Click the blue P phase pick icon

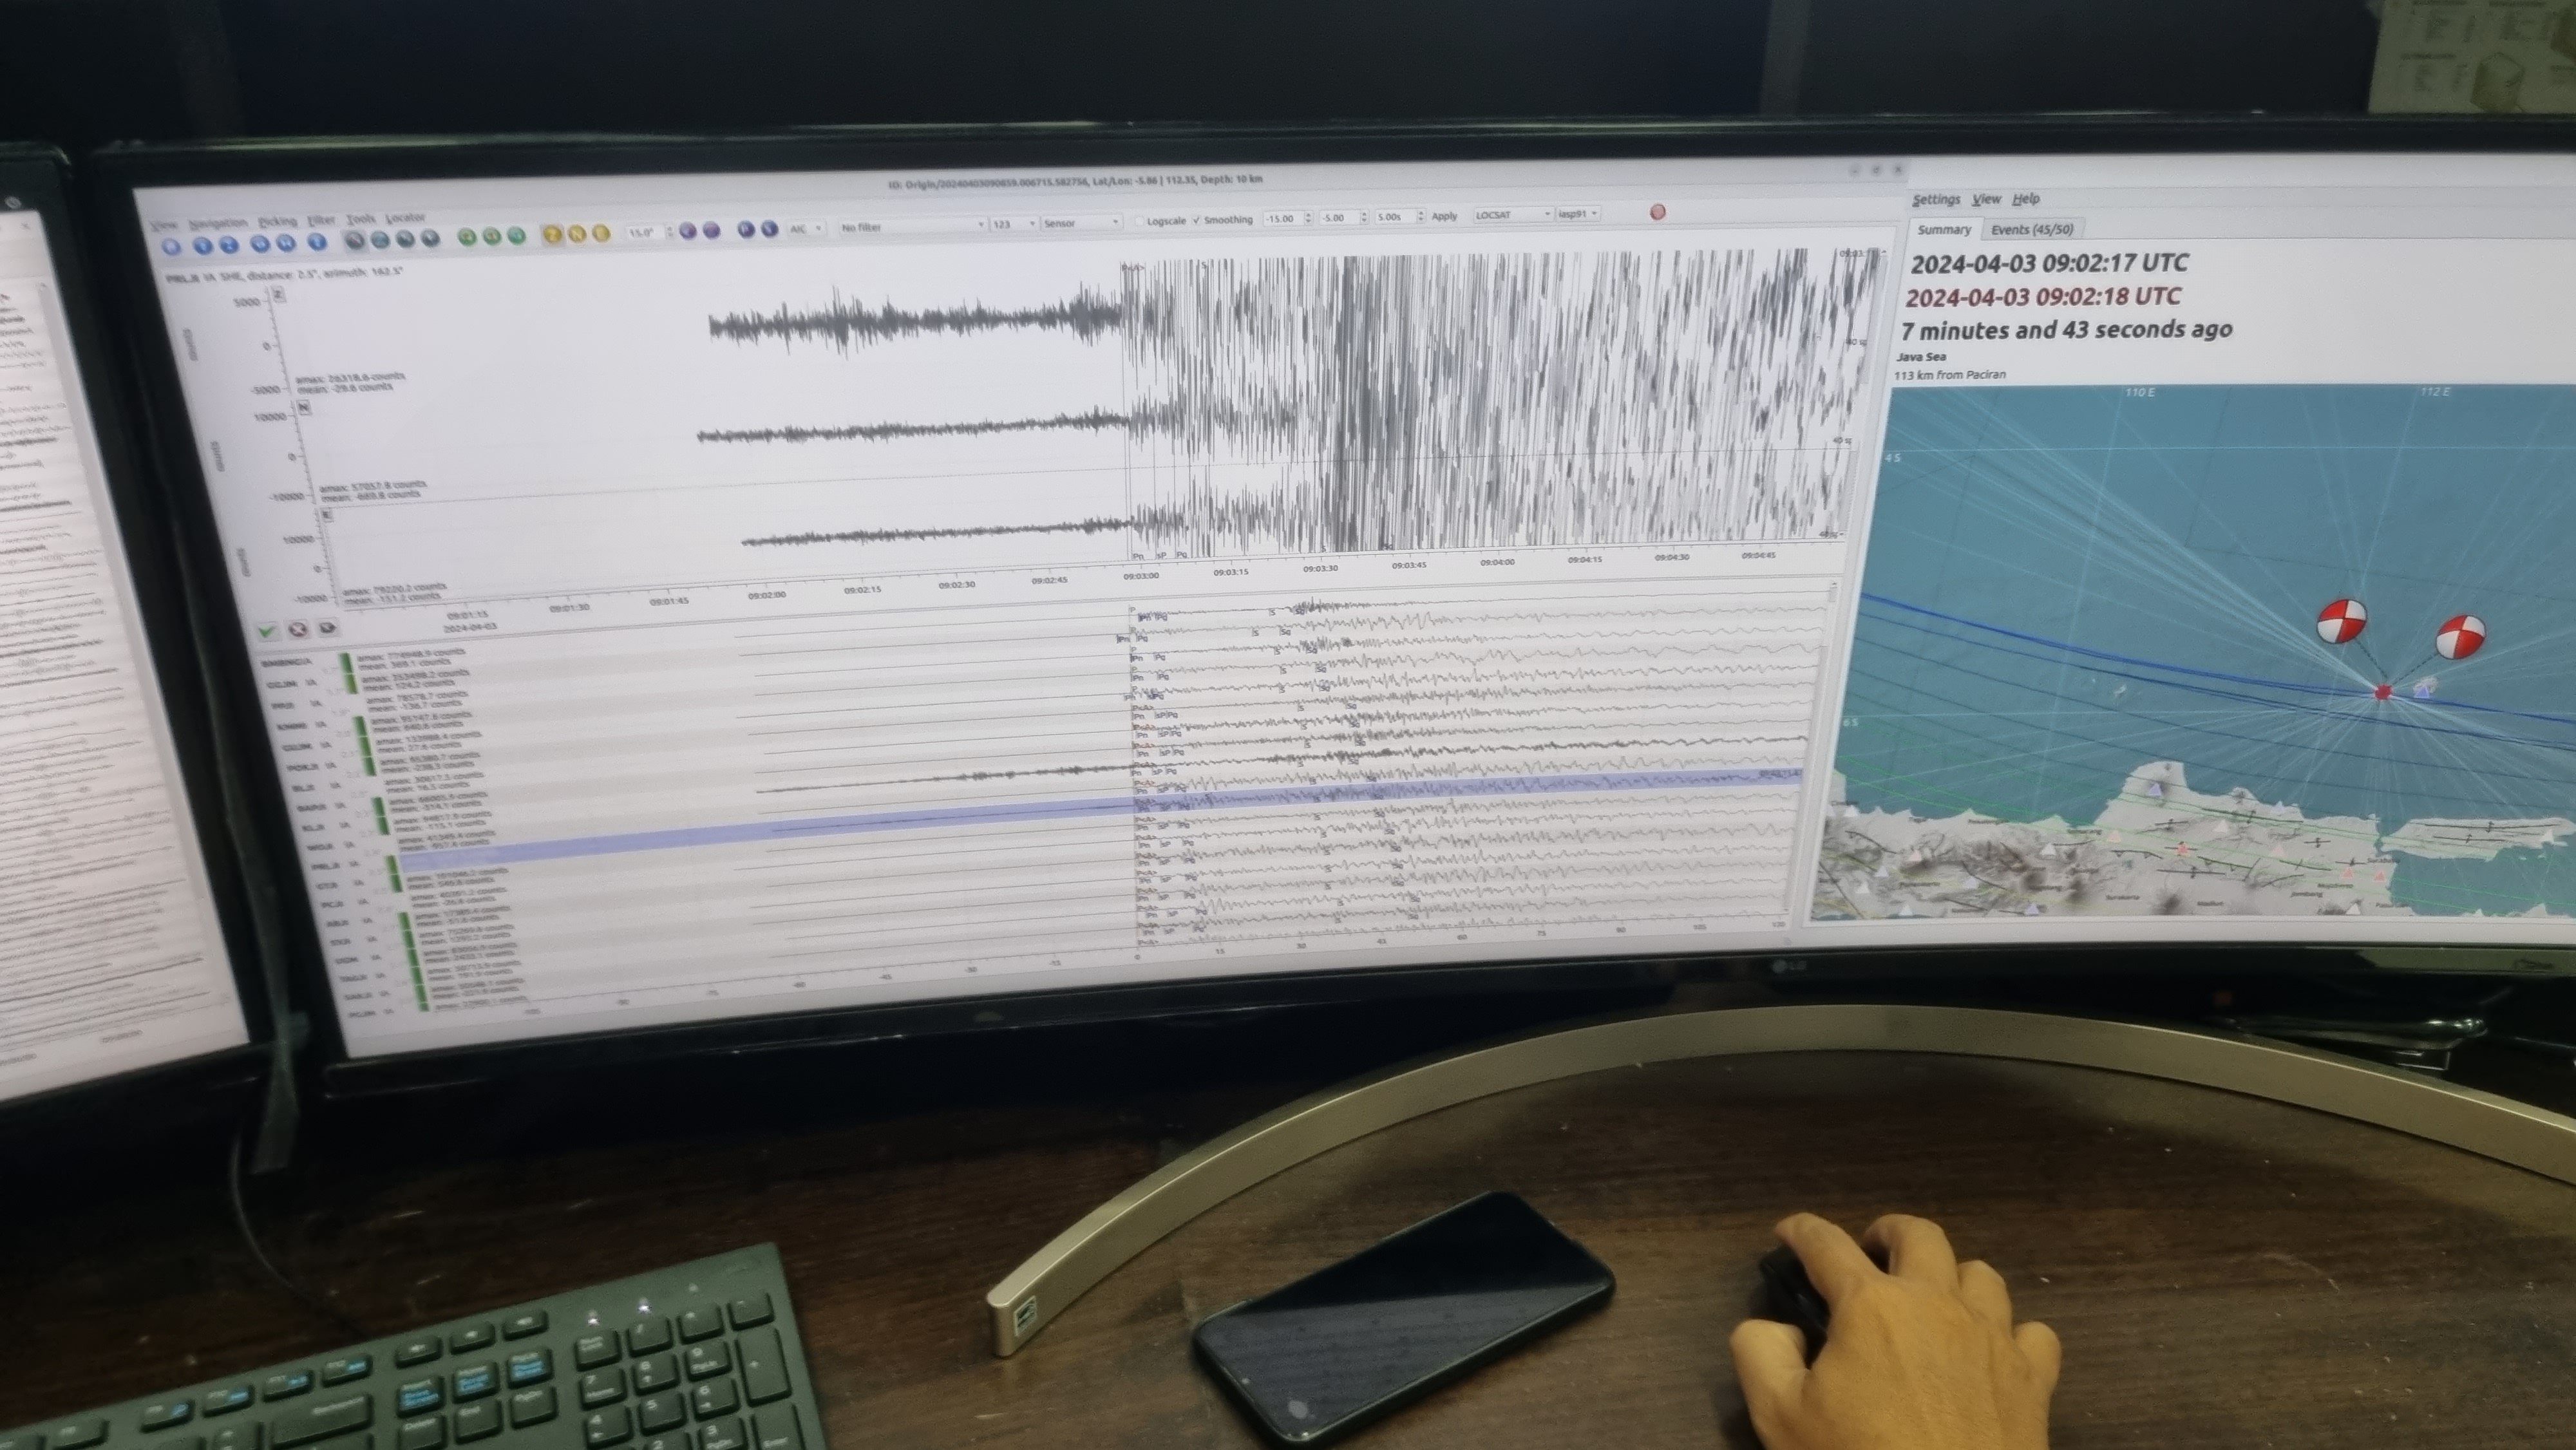tap(746, 230)
